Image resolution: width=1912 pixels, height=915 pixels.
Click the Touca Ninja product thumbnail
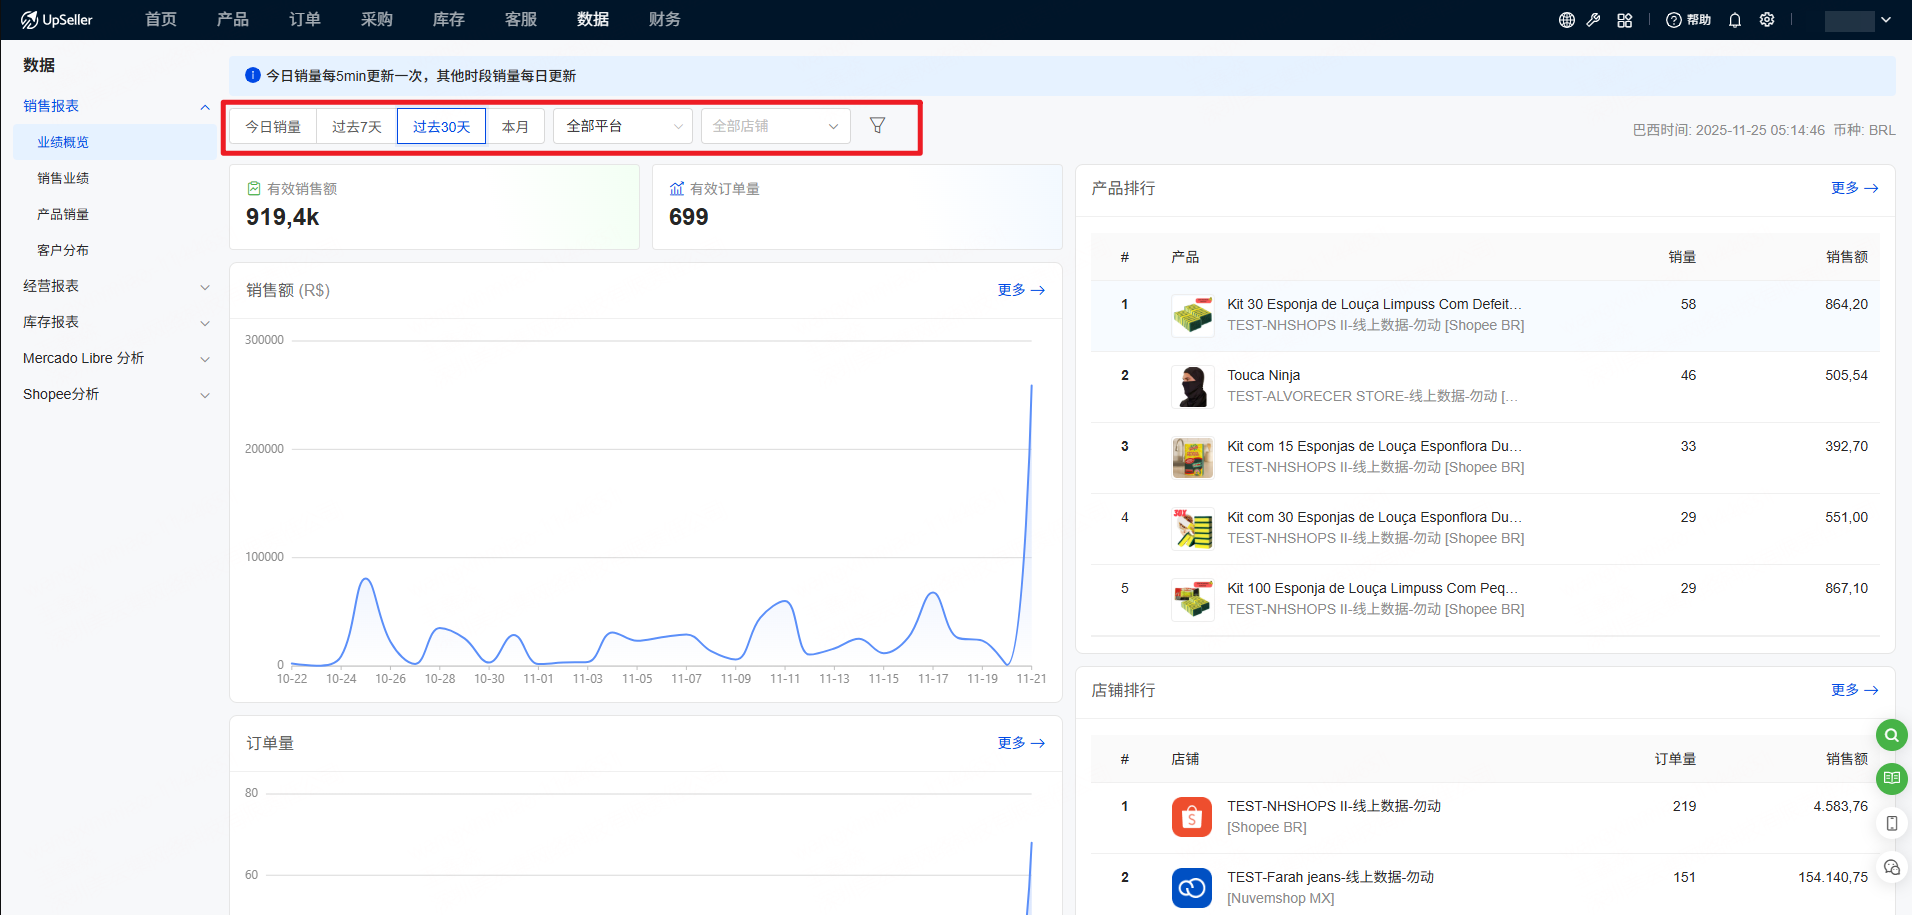1192,386
